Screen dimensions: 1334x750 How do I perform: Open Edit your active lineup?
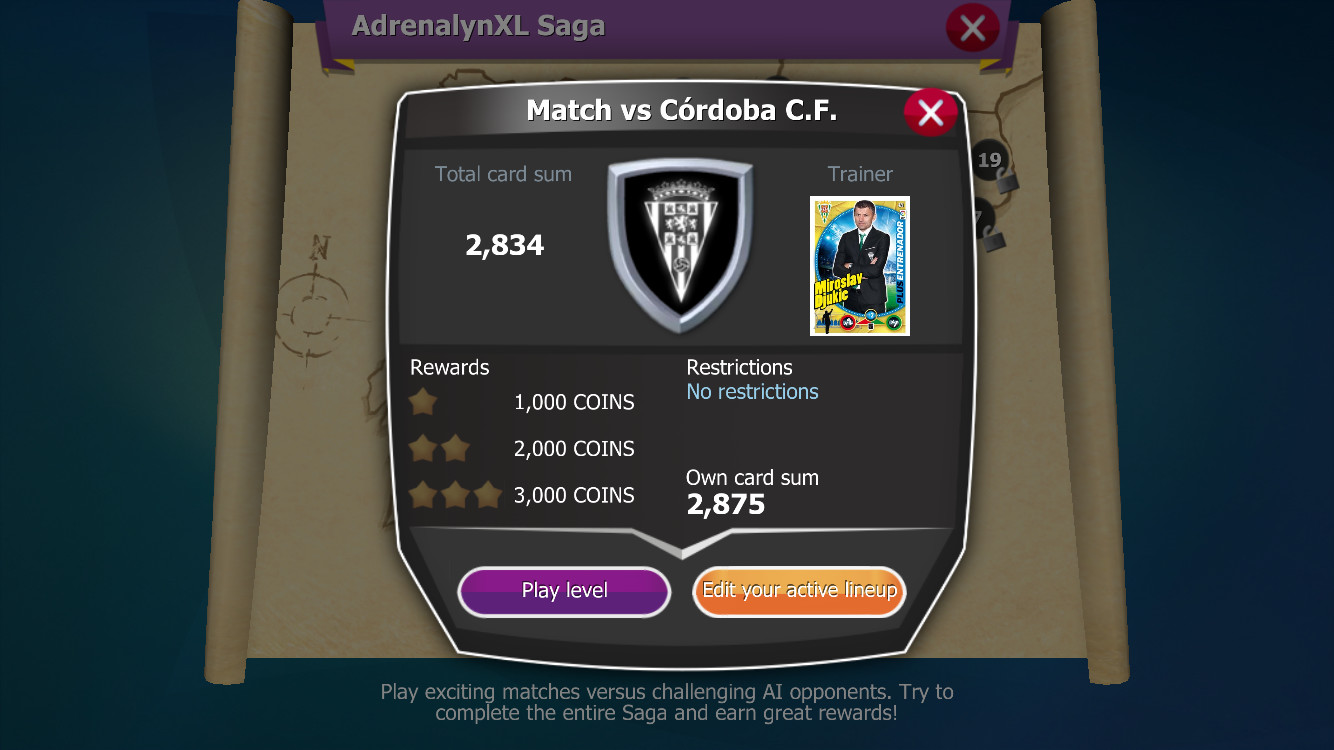pos(799,591)
